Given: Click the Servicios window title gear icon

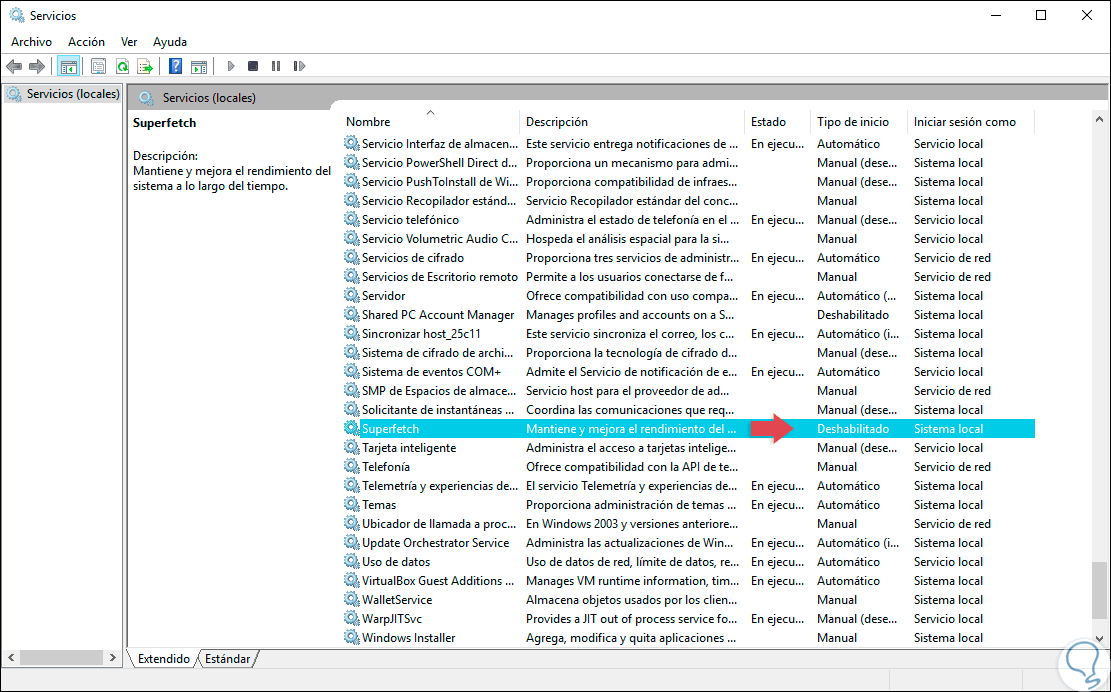Looking at the screenshot, I should pos(16,15).
